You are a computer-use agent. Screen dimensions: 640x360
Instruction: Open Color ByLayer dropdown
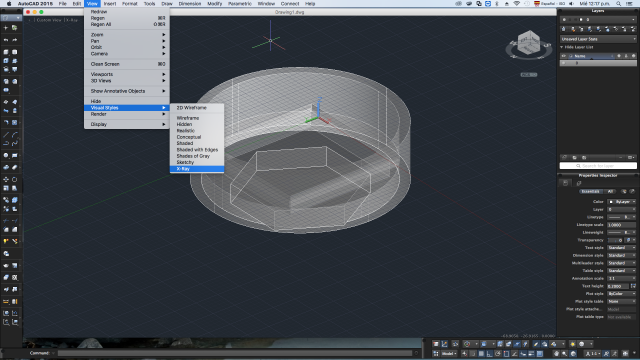[x=622, y=202]
